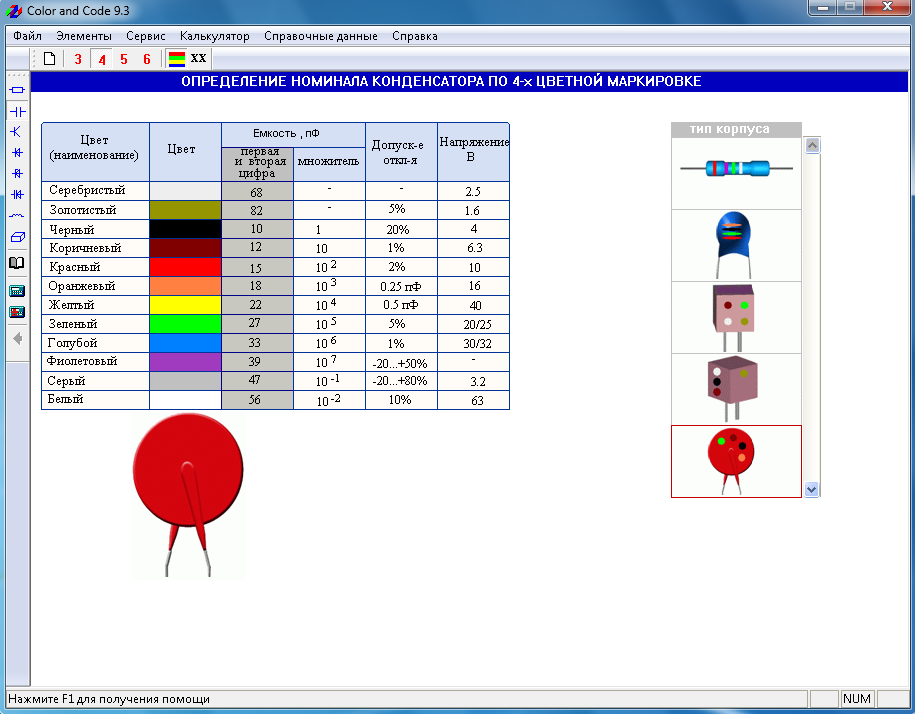Pick the green color swatch

(x=185, y=324)
